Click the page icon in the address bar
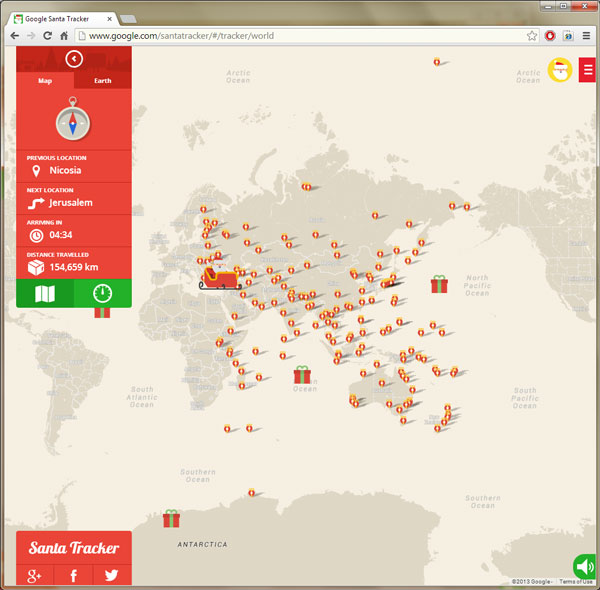 click(x=82, y=36)
